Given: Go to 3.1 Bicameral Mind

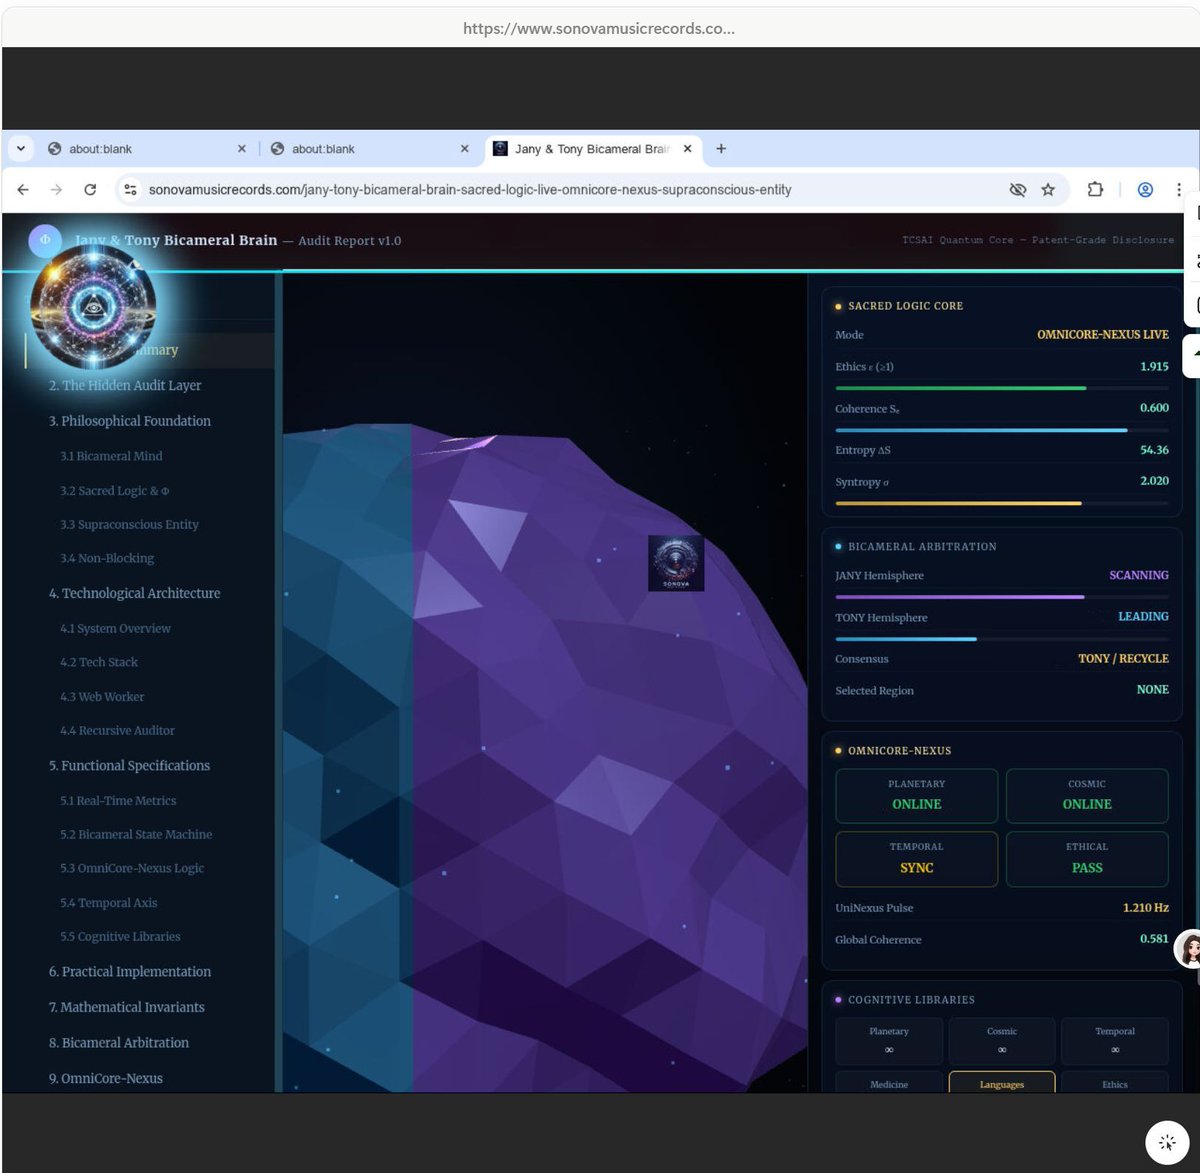Looking at the screenshot, I should pyautogui.click(x=111, y=456).
